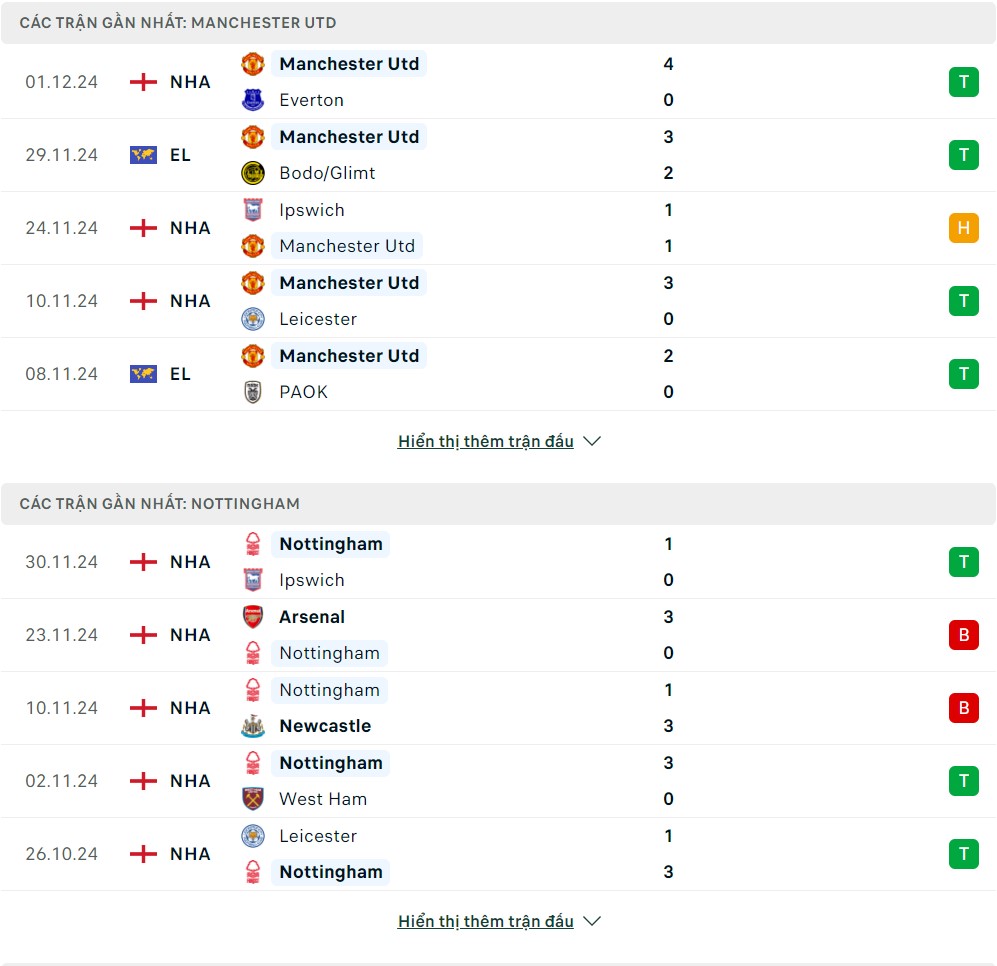Click the Bodo/Glimt team logo
The image size is (997, 966).
[x=253, y=173]
